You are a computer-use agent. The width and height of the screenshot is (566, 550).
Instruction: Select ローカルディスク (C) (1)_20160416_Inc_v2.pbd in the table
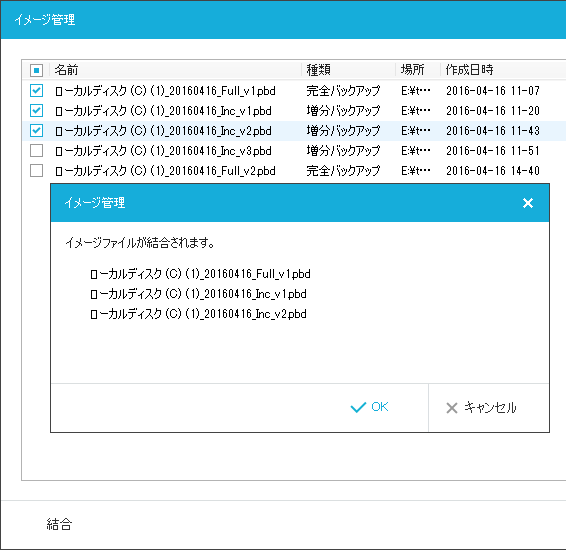pyautogui.click(x=163, y=130)
